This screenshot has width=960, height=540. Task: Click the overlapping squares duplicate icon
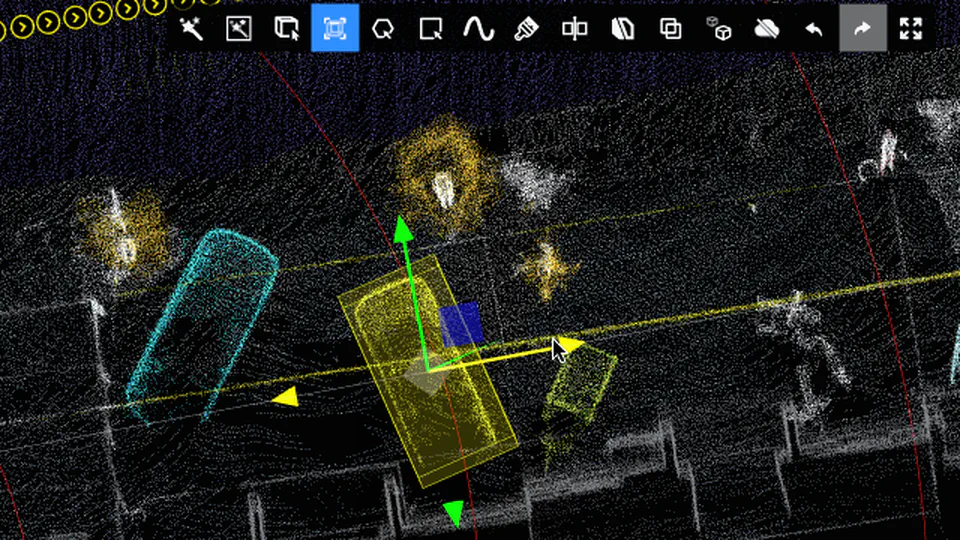tap(671, 28)
